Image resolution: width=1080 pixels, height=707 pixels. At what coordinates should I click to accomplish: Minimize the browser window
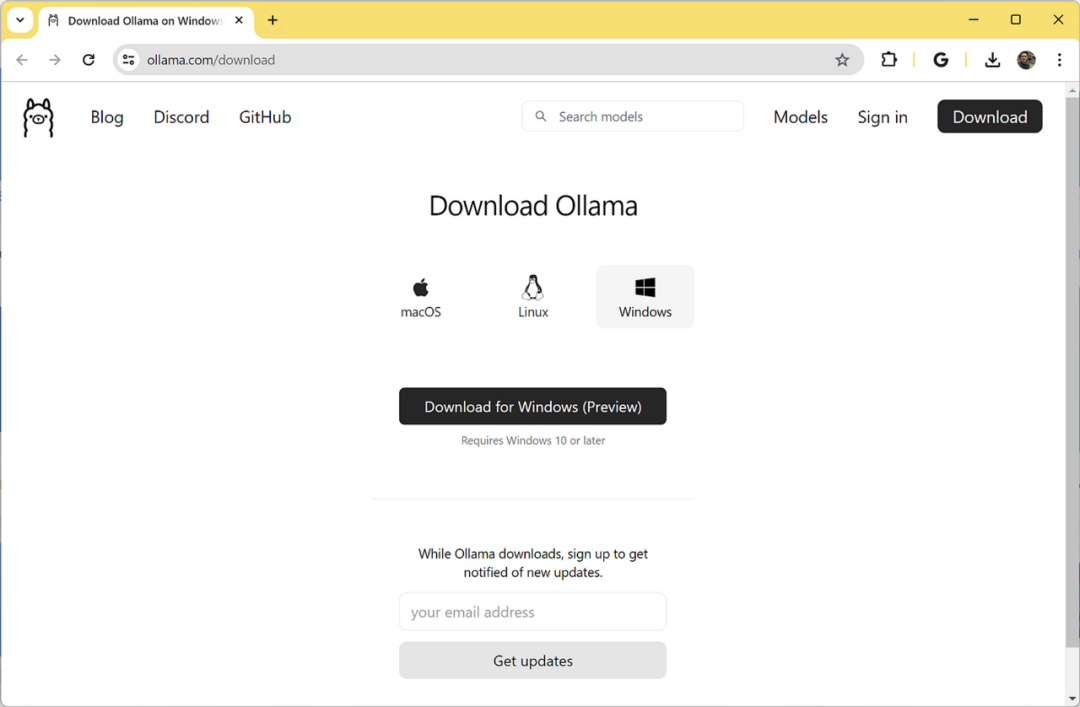click(x=973, y=19)
